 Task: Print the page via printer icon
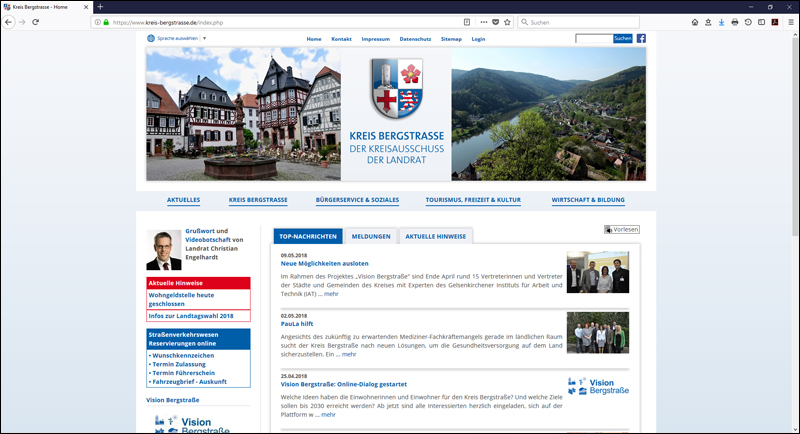click(x=735, y=22)
